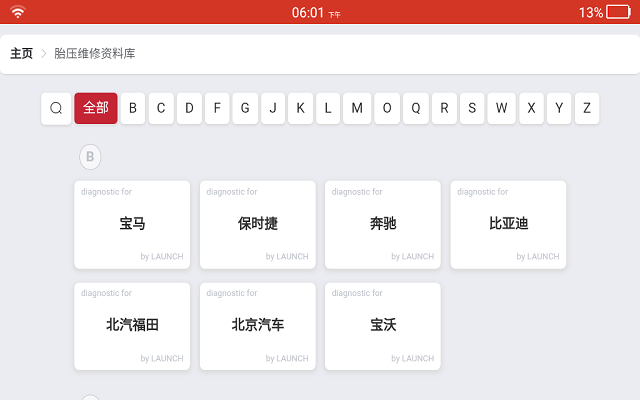Filter brands by letter M
This screenshot has width=640, height=400.
pos(357,108)
